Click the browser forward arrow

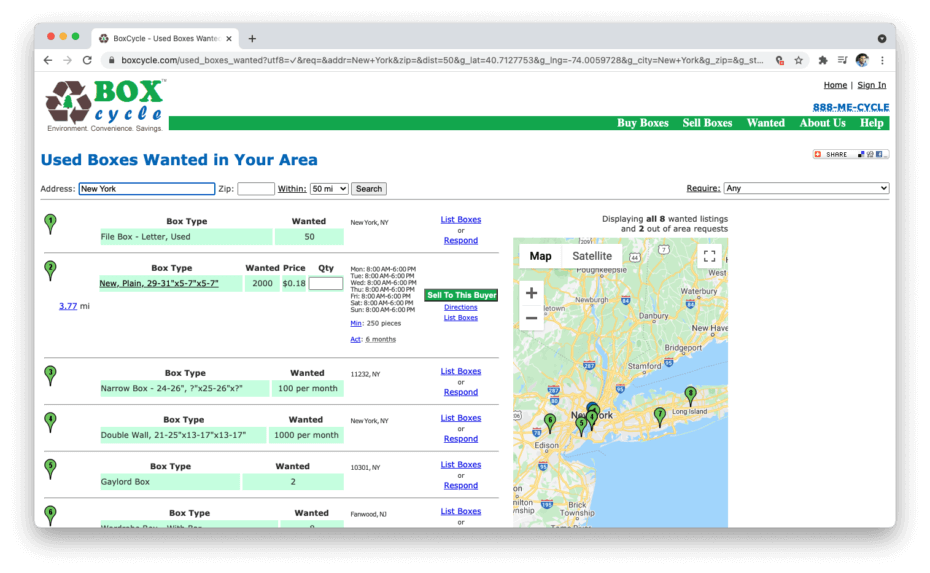click(68, 60)
